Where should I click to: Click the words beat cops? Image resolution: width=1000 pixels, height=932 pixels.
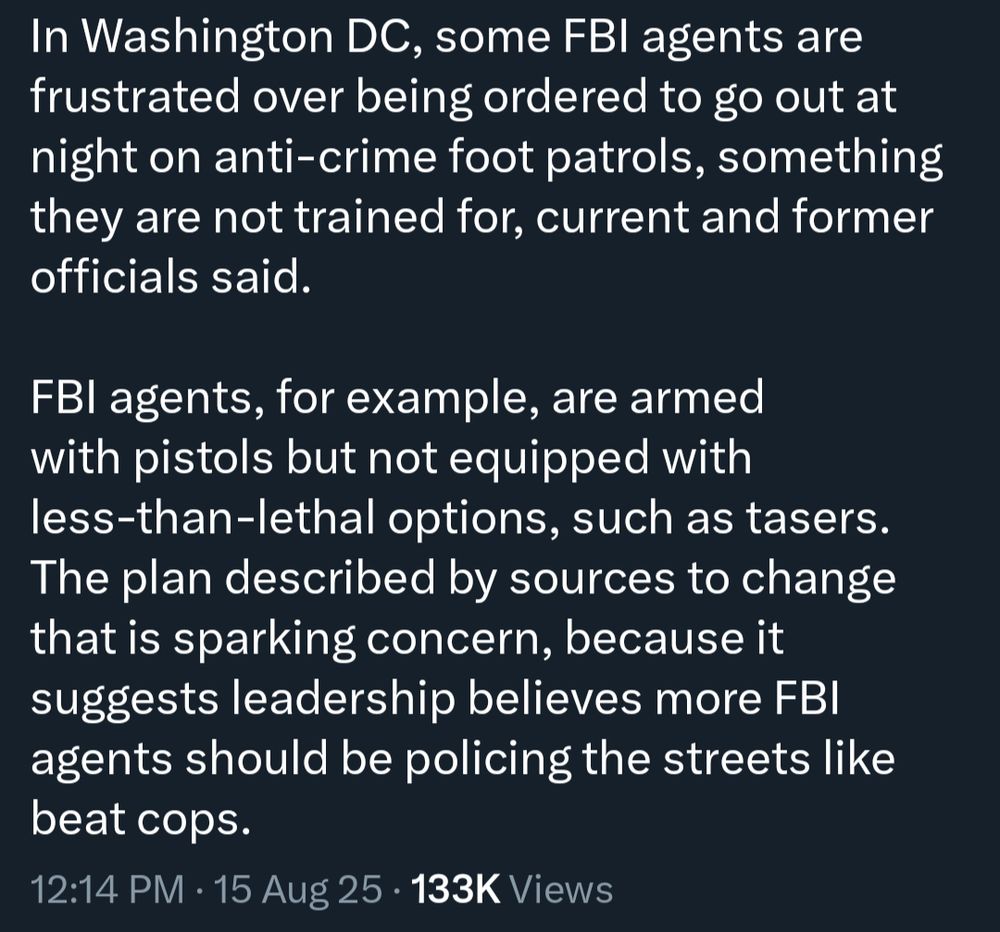click(140, 818)
